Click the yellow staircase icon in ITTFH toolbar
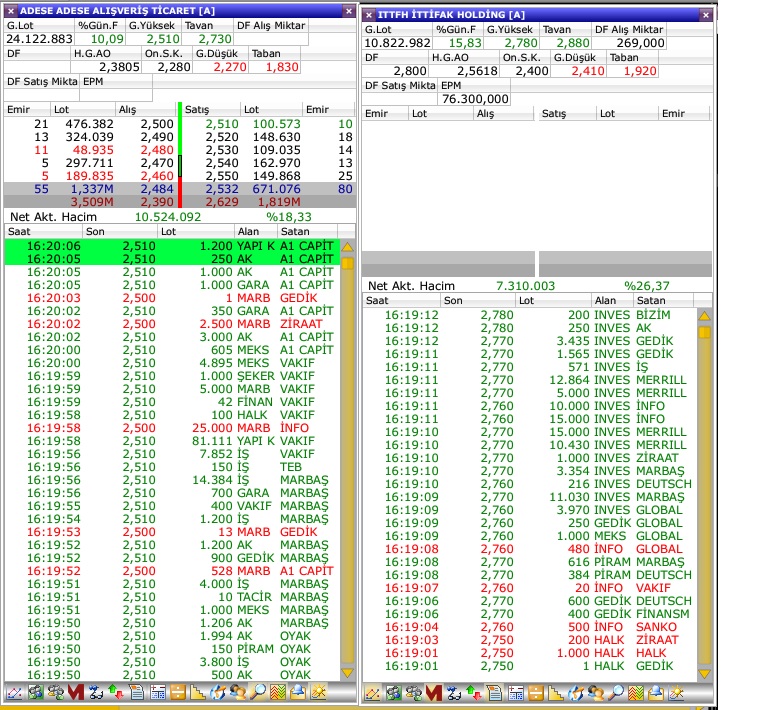Viewport: 768px width, 710px height. [x=555, y=693]
